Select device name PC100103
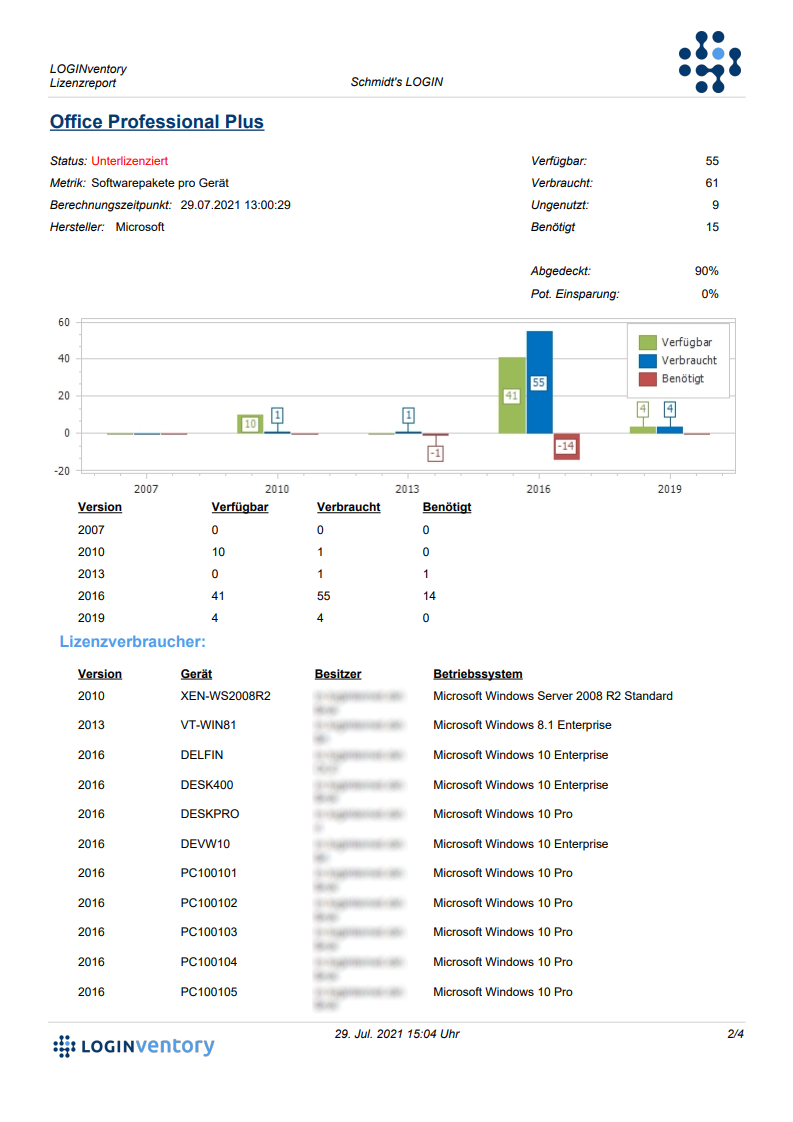Viewport: 793px width, 1122px height. pos(209,932)
